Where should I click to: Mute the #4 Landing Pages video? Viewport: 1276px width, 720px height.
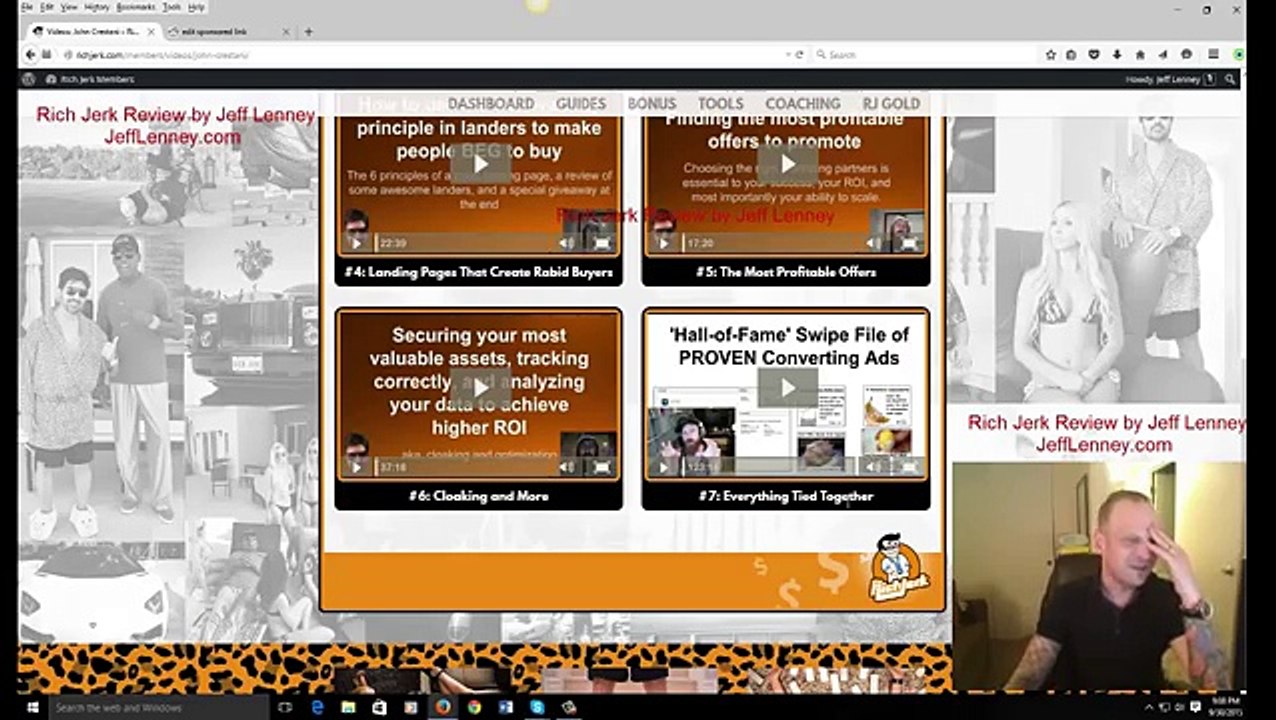567,243
